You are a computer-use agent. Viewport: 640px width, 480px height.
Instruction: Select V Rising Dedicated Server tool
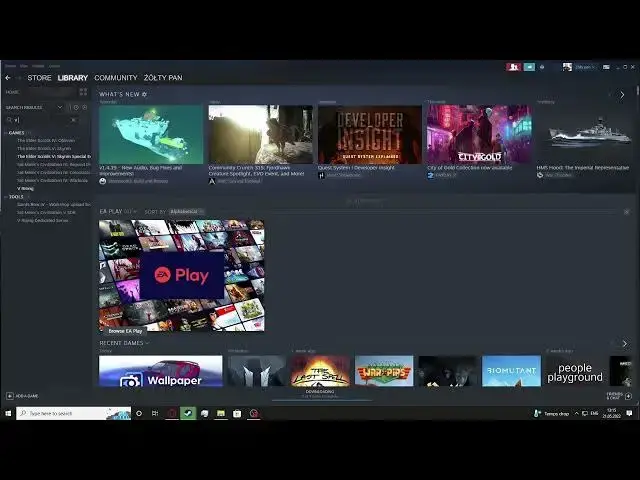[42, 220]
